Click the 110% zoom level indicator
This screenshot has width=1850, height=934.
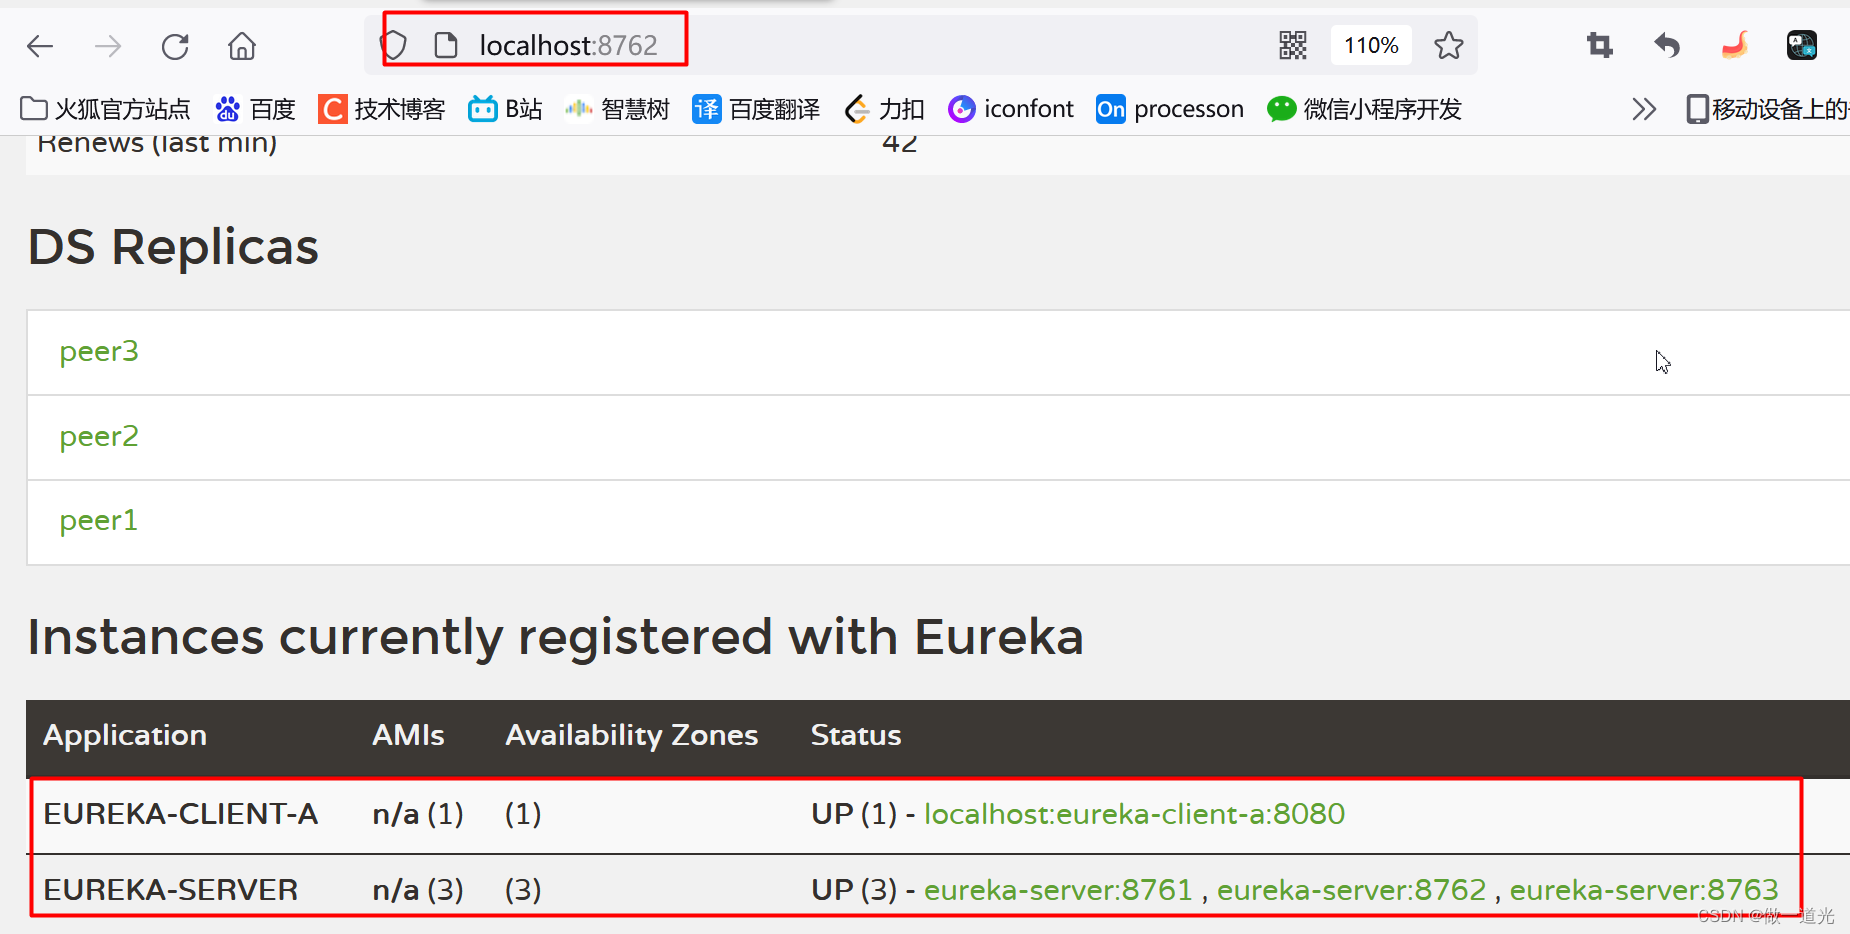click(x=1371, y=45)
